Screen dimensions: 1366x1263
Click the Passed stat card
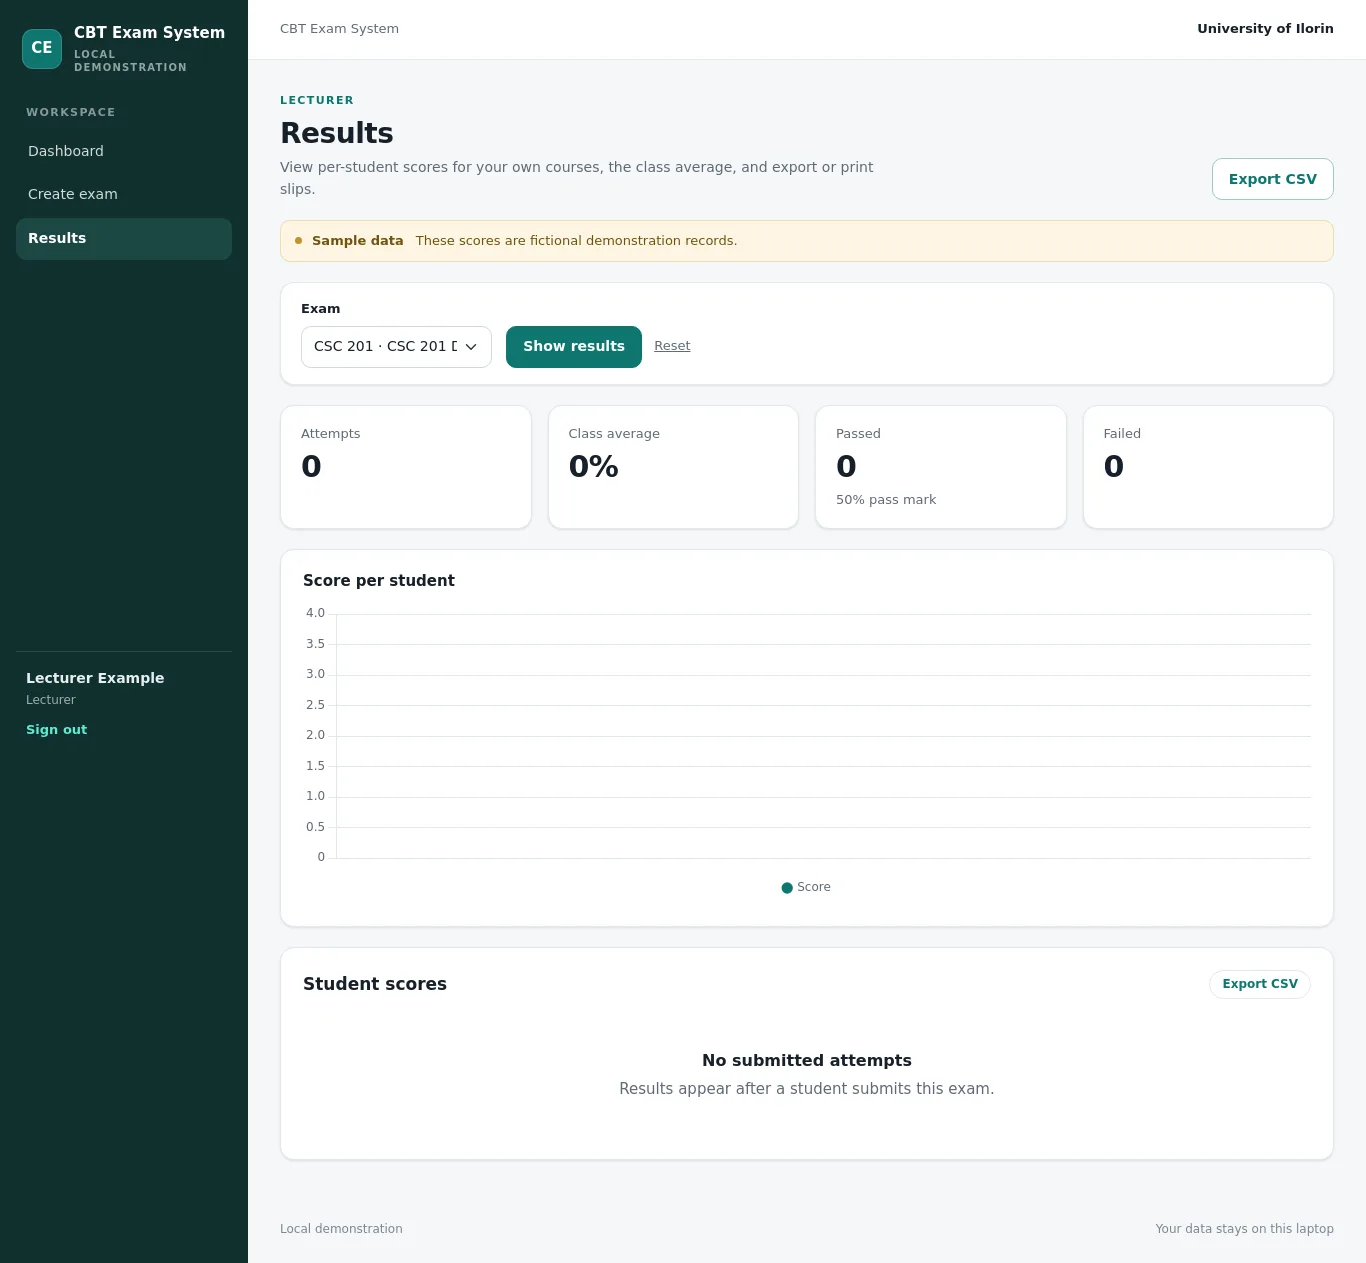coord(941,467)
